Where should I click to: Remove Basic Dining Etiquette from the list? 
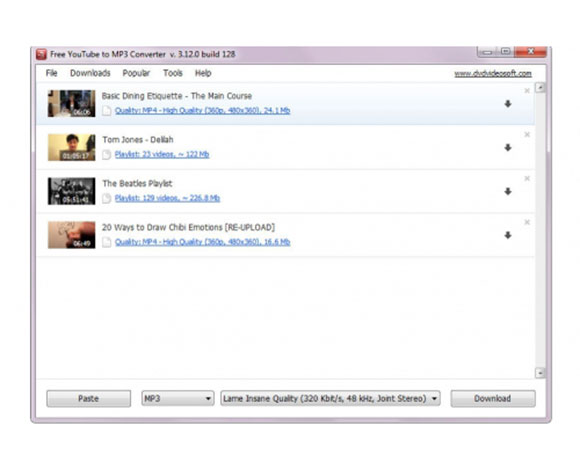coord(527,91)
